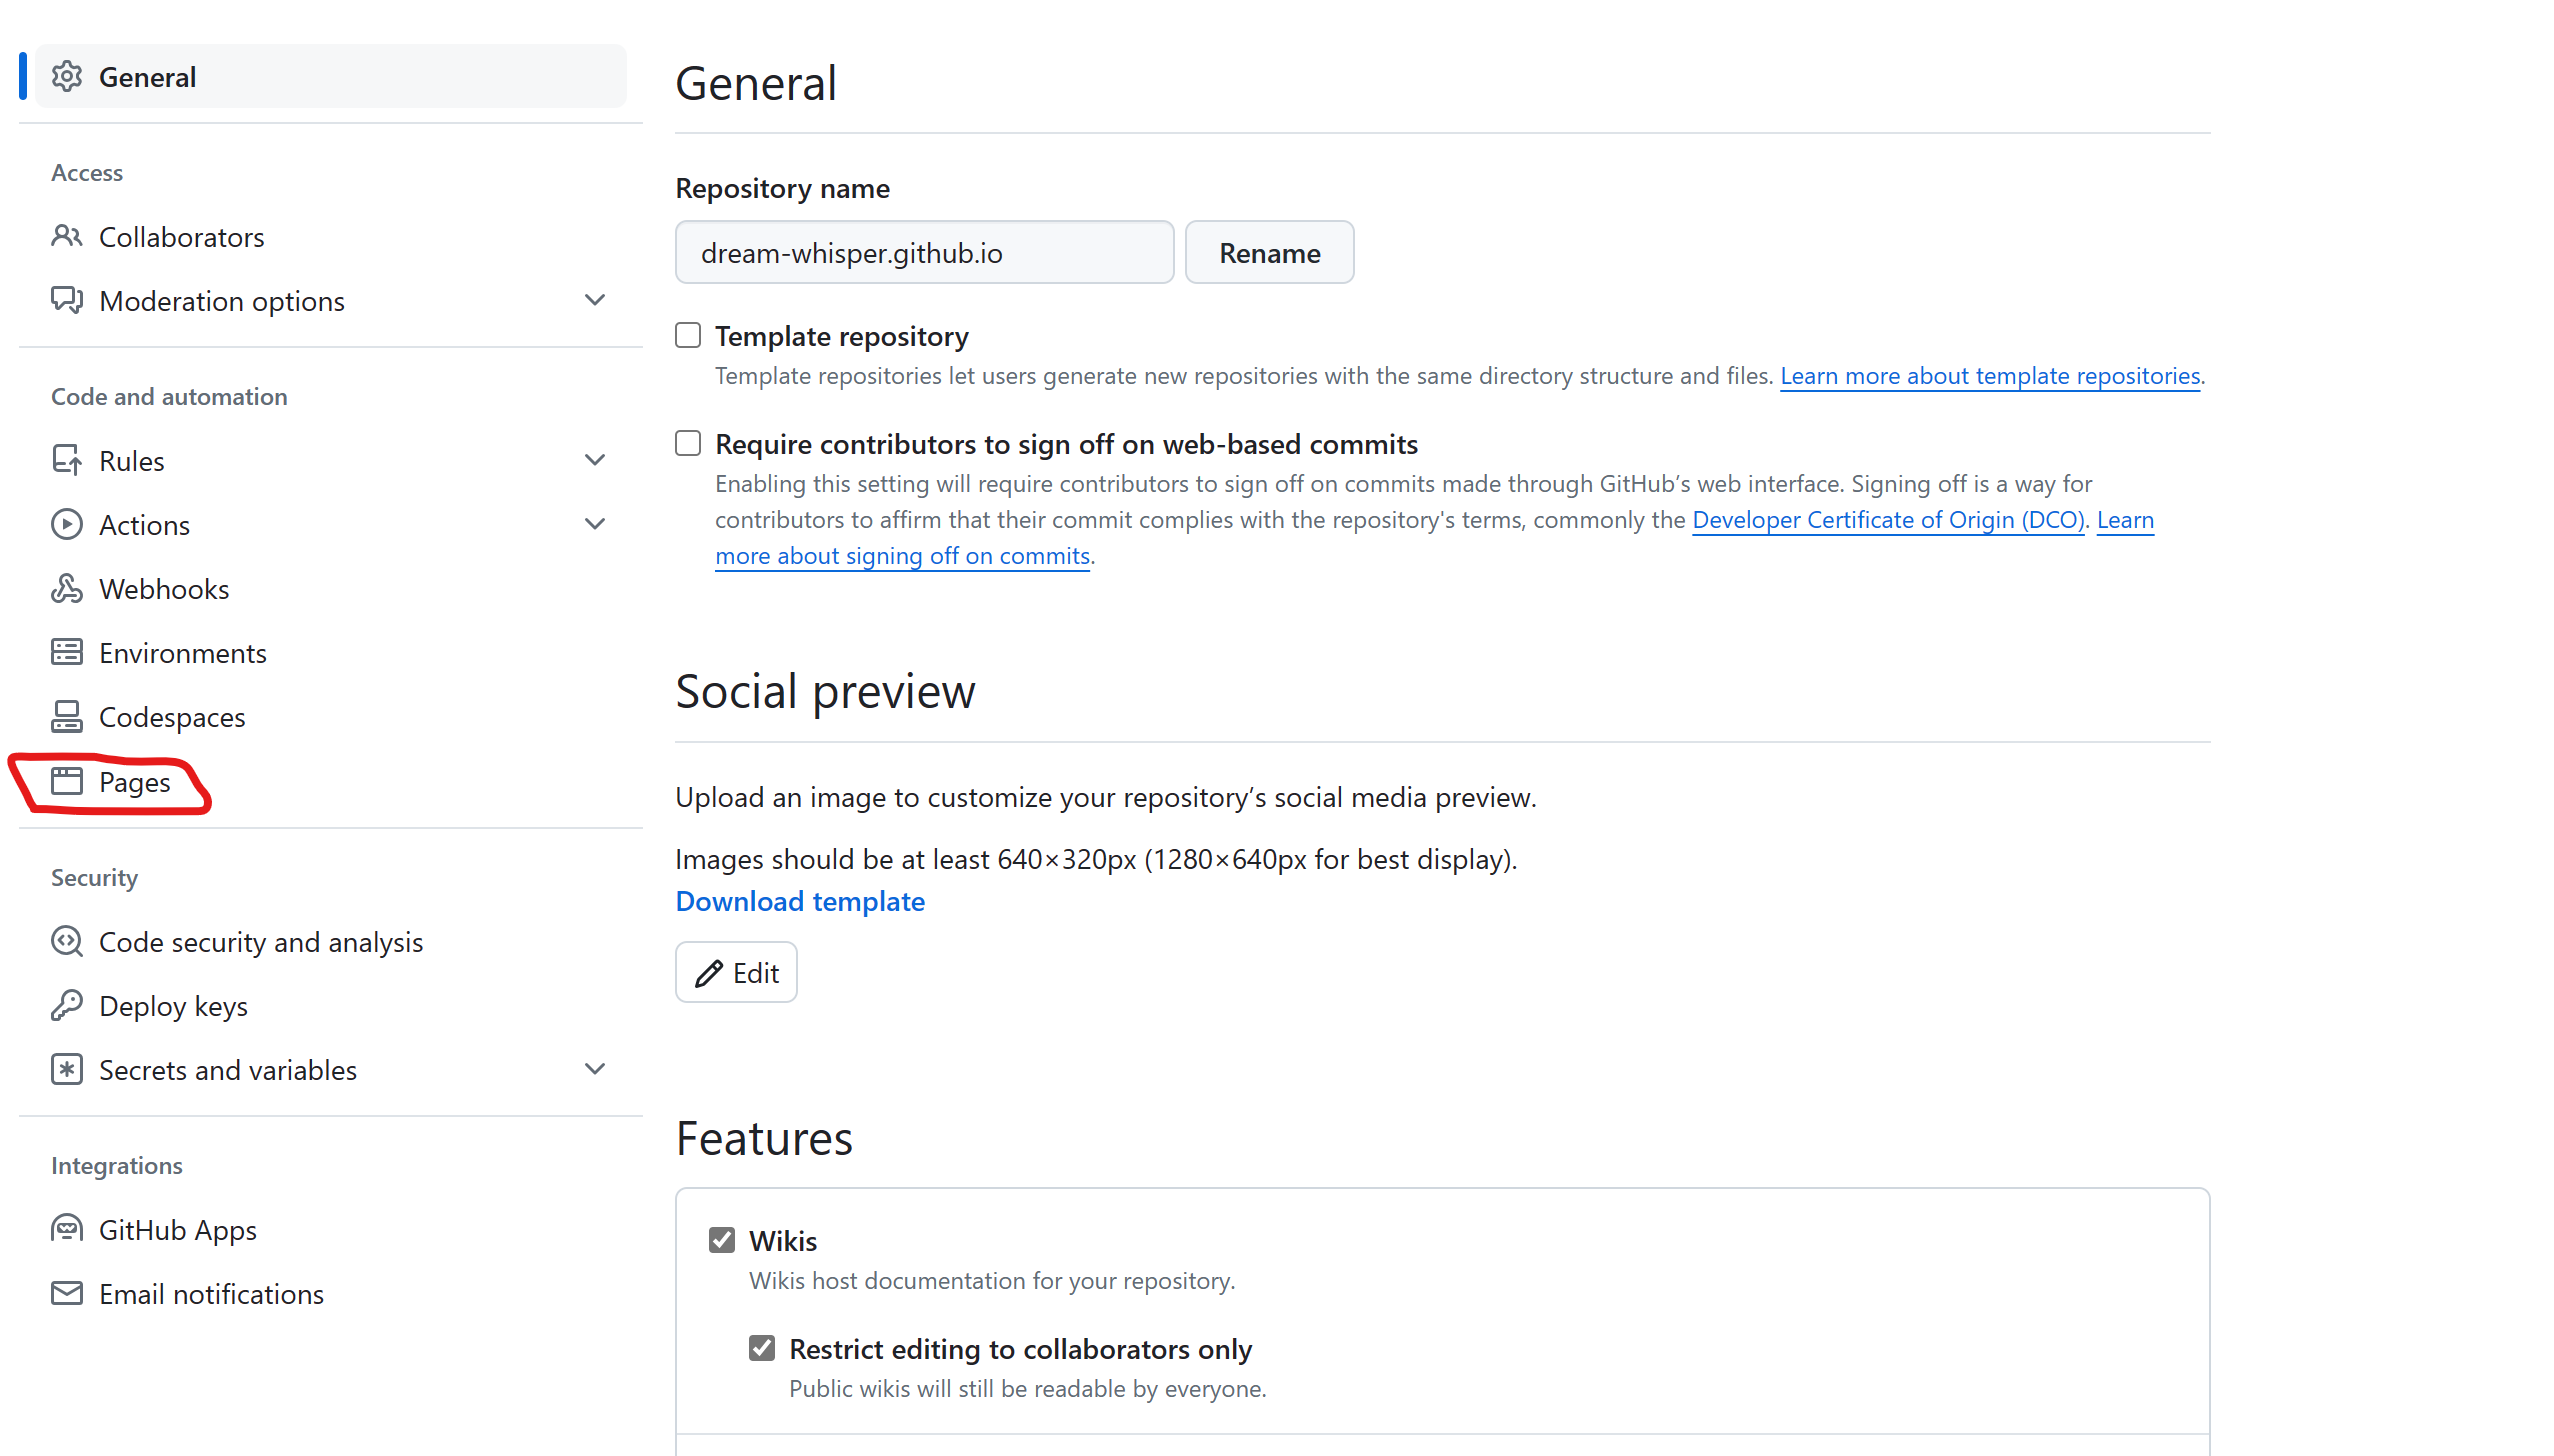
Task: Click the Pages browser icon
Action: pos(66,781)
